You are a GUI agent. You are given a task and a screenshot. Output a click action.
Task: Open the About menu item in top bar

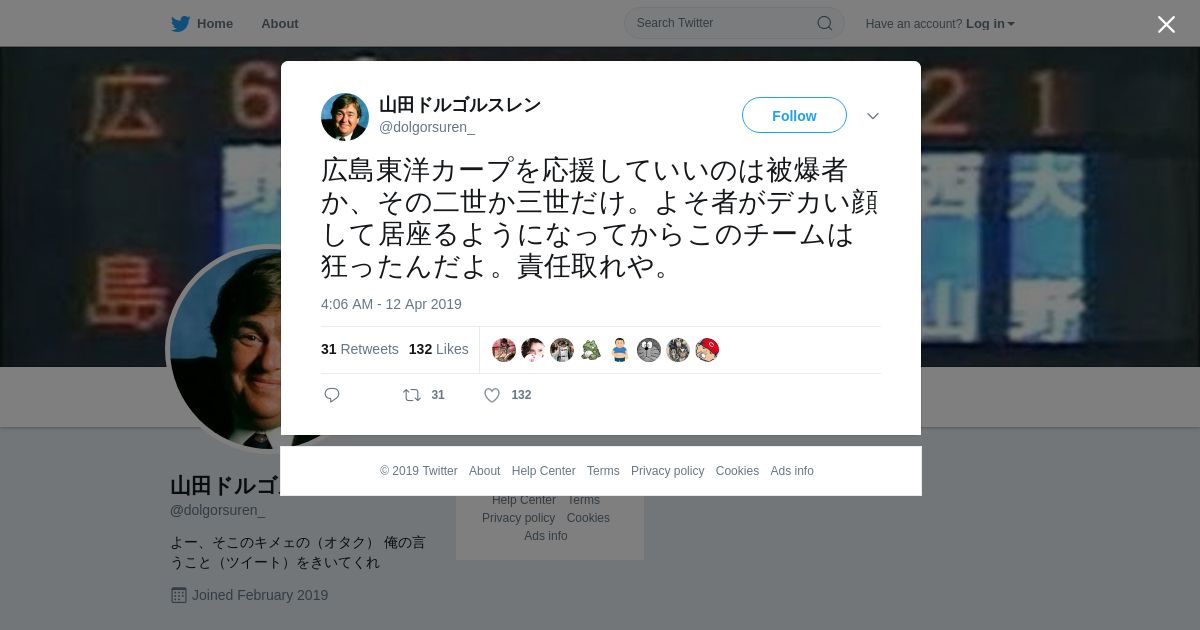[280, 24]
